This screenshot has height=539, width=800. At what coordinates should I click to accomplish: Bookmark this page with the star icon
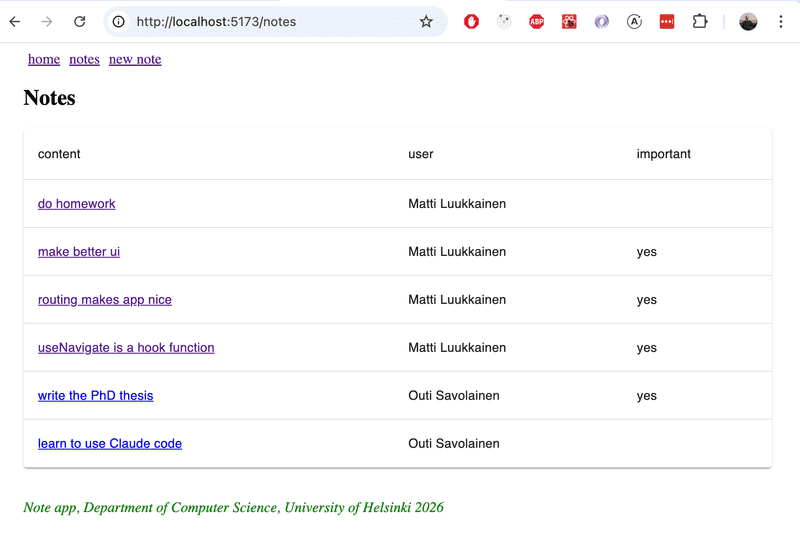[x=426, y=21]
